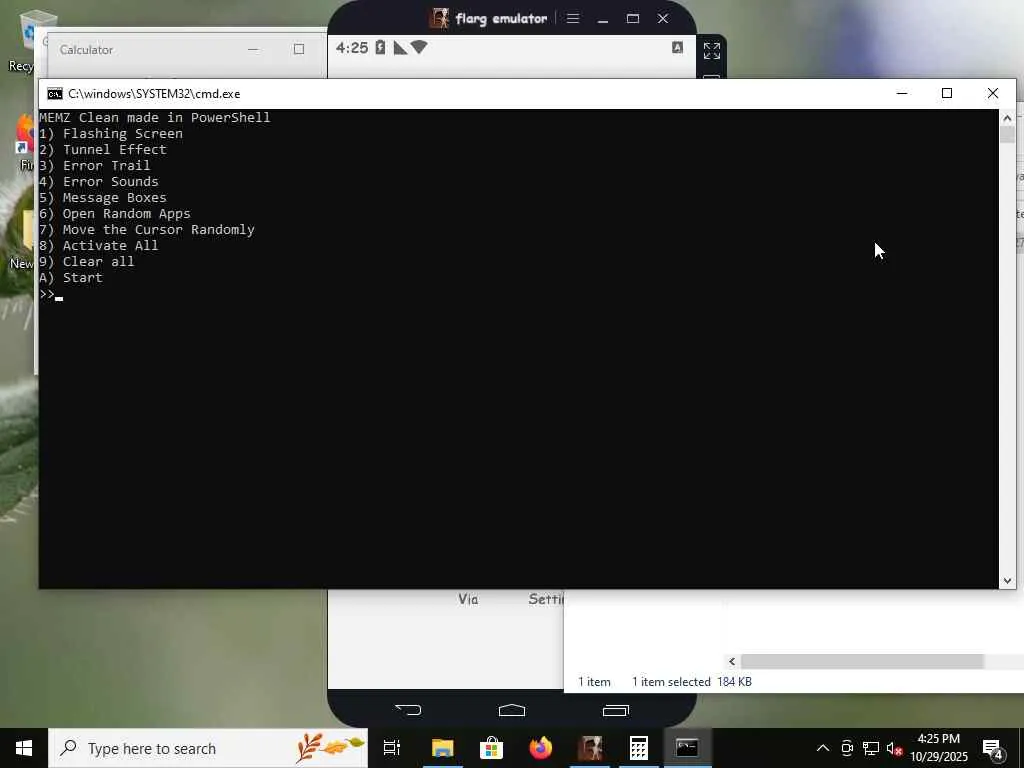Open the notification center icon

pos(993,749)
